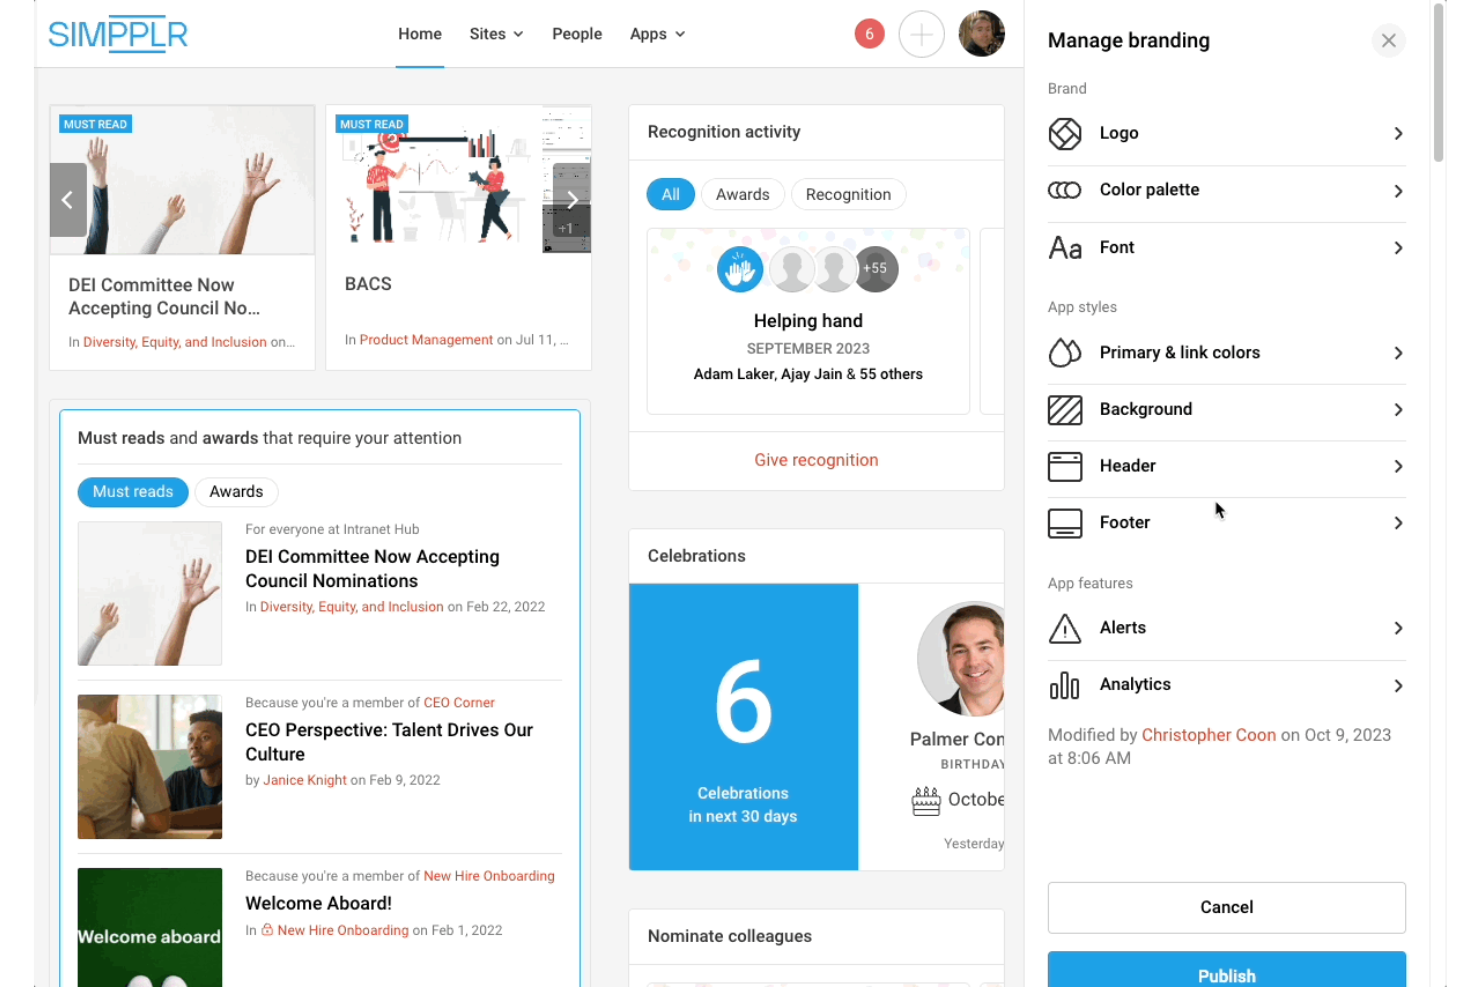Click the Primary & link colors droplet icon
1480x987 pixels.
tap(1065, 352)
